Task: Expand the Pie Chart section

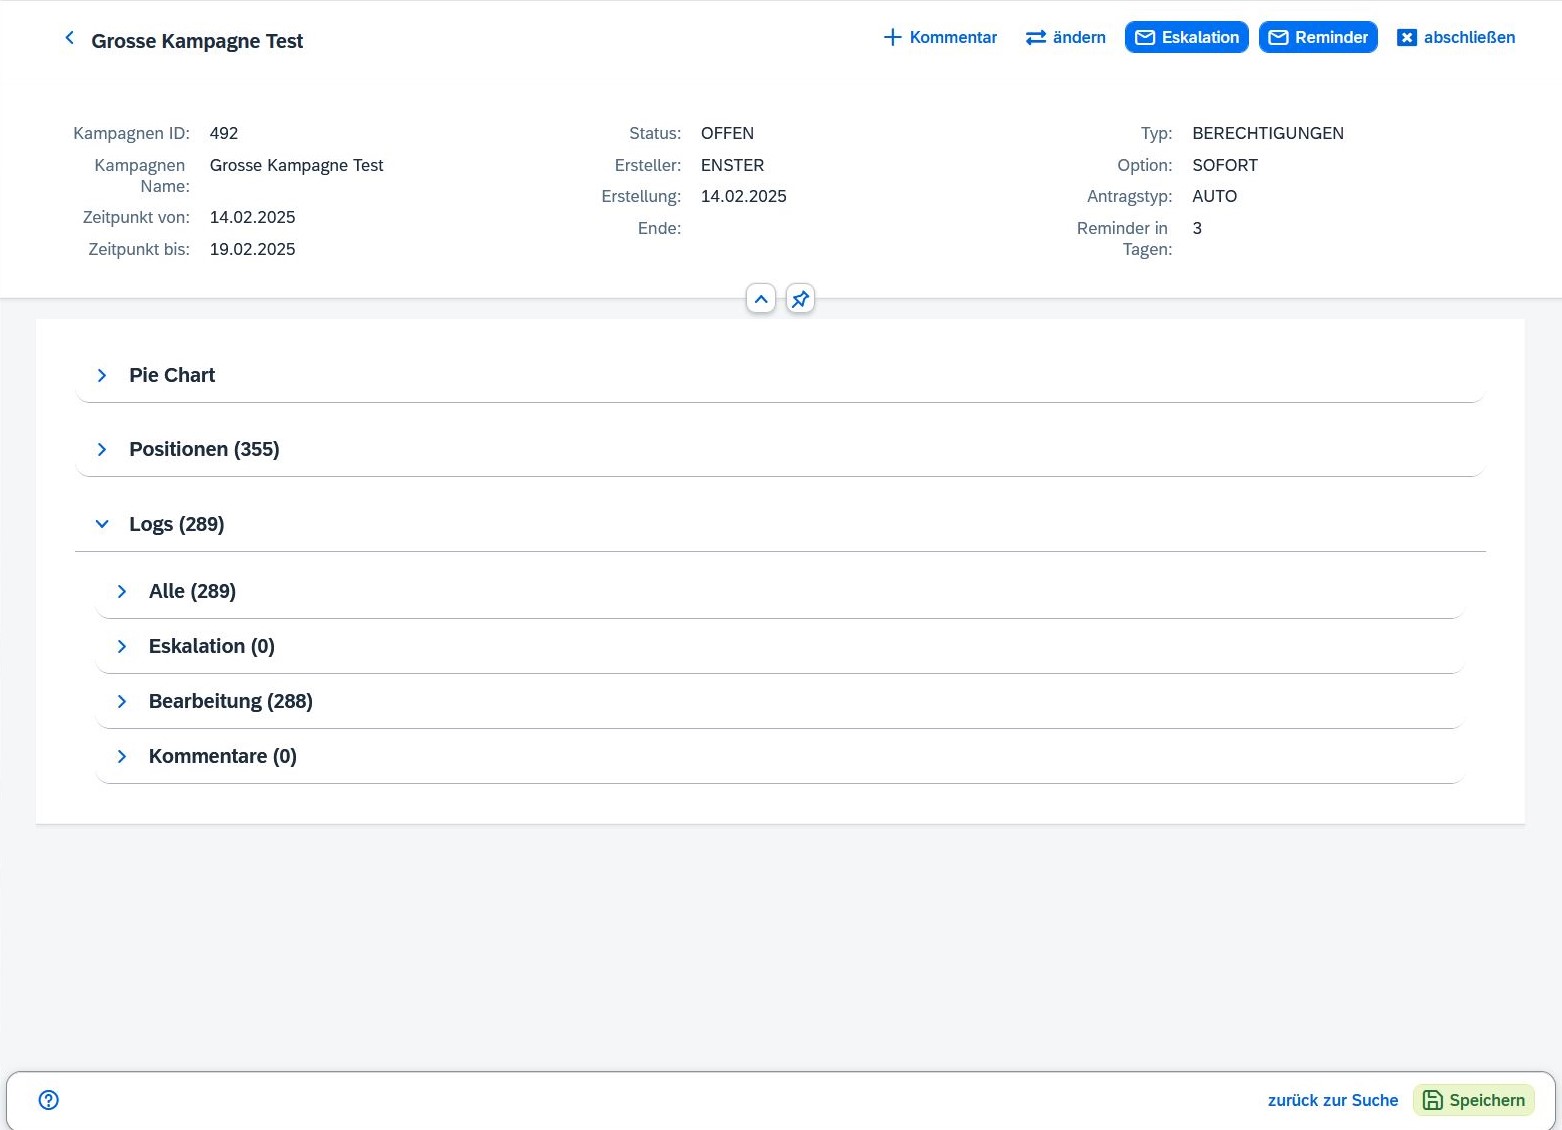Action: [102, 375]
